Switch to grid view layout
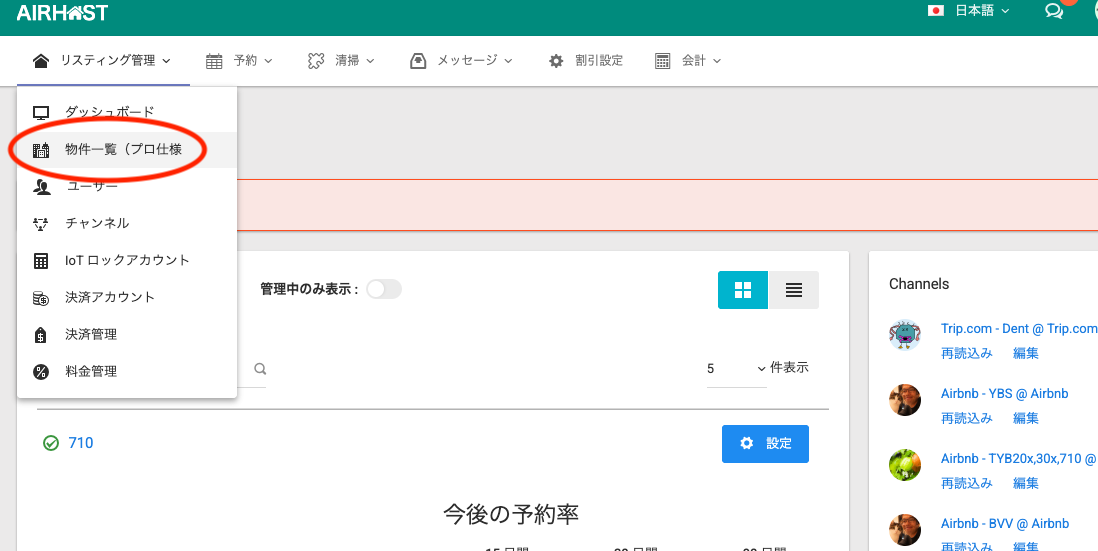This screenshot has height=551, width=1098. (743, 290)
